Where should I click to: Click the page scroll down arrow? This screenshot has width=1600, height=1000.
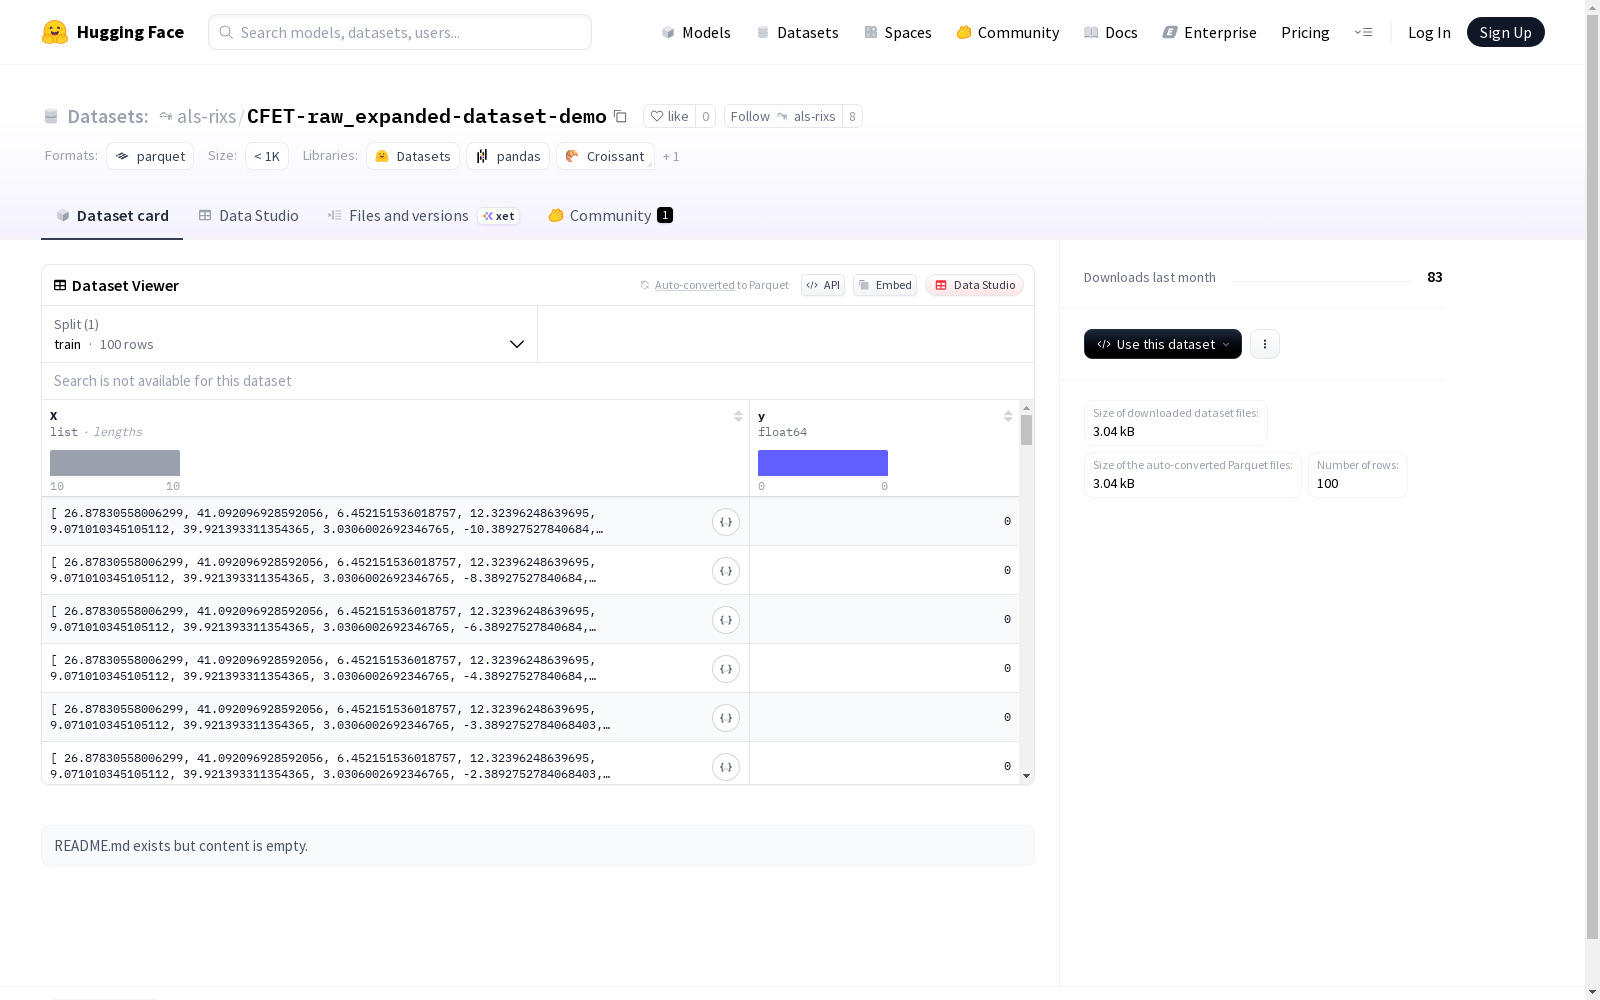click(1592, 992)
